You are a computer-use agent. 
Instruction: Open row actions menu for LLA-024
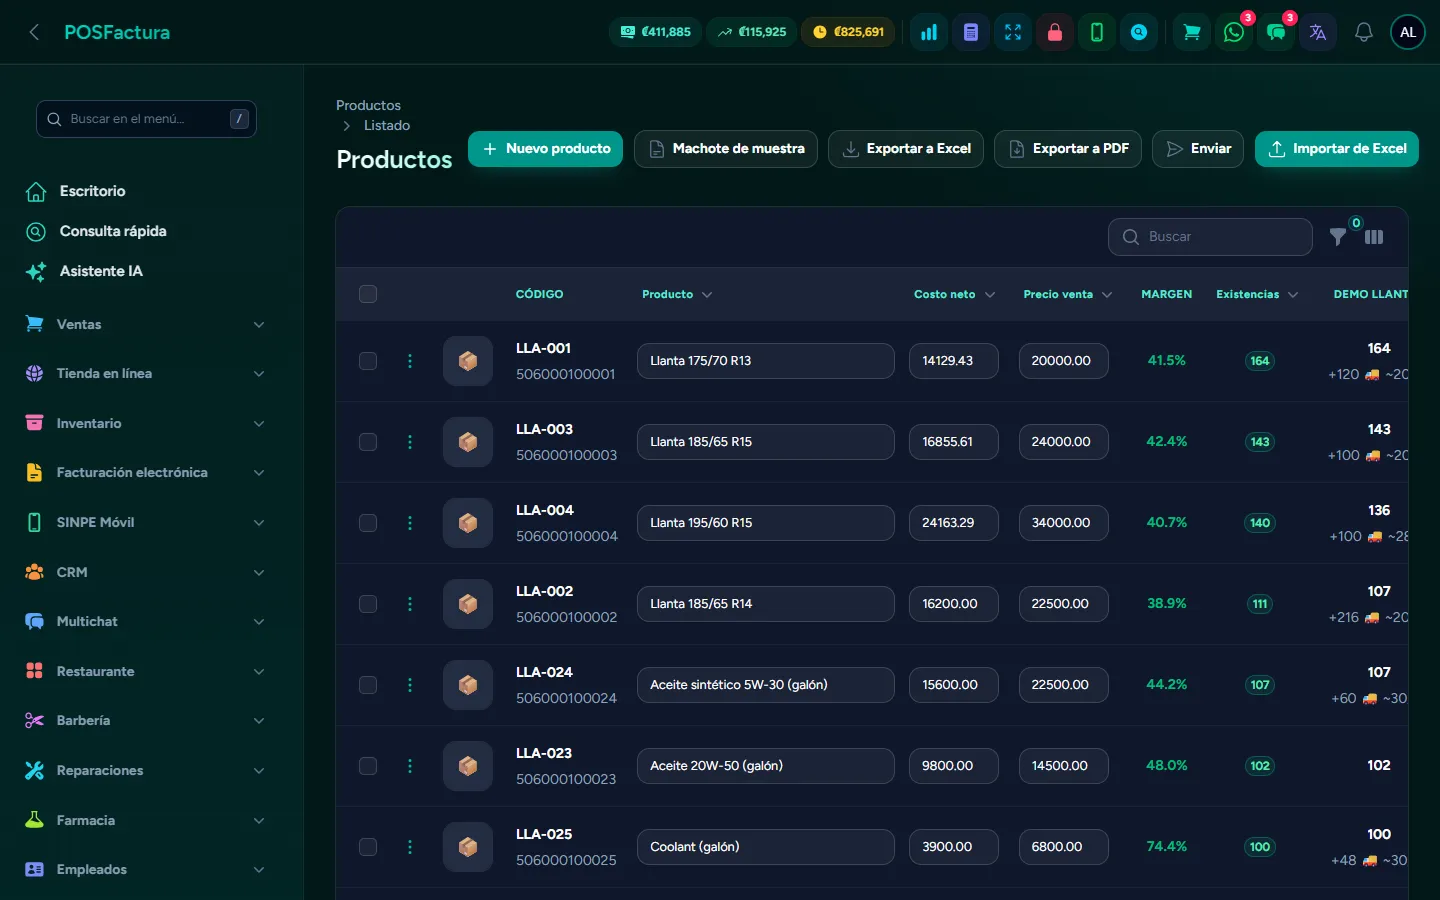(410, 685)
